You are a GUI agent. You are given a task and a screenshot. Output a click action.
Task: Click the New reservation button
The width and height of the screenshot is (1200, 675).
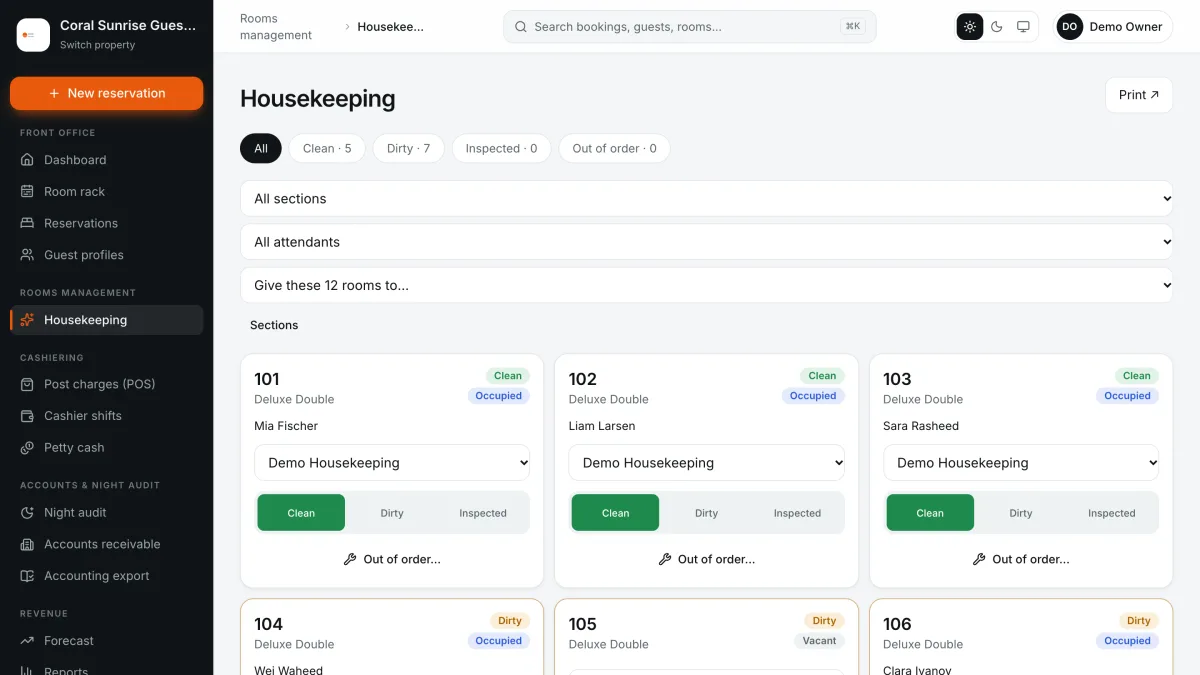[107, 93]
